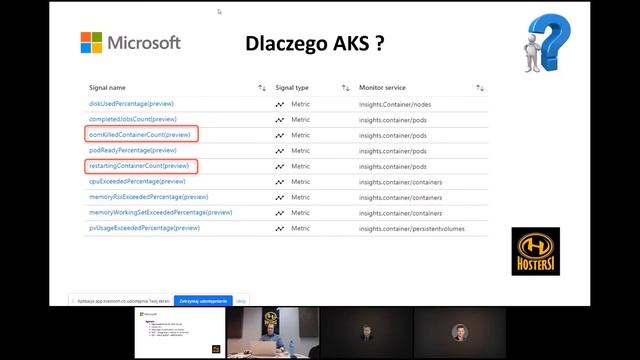Open completedJobsCount(preview) signal
The image size is (640, 360).
point(133,119)
